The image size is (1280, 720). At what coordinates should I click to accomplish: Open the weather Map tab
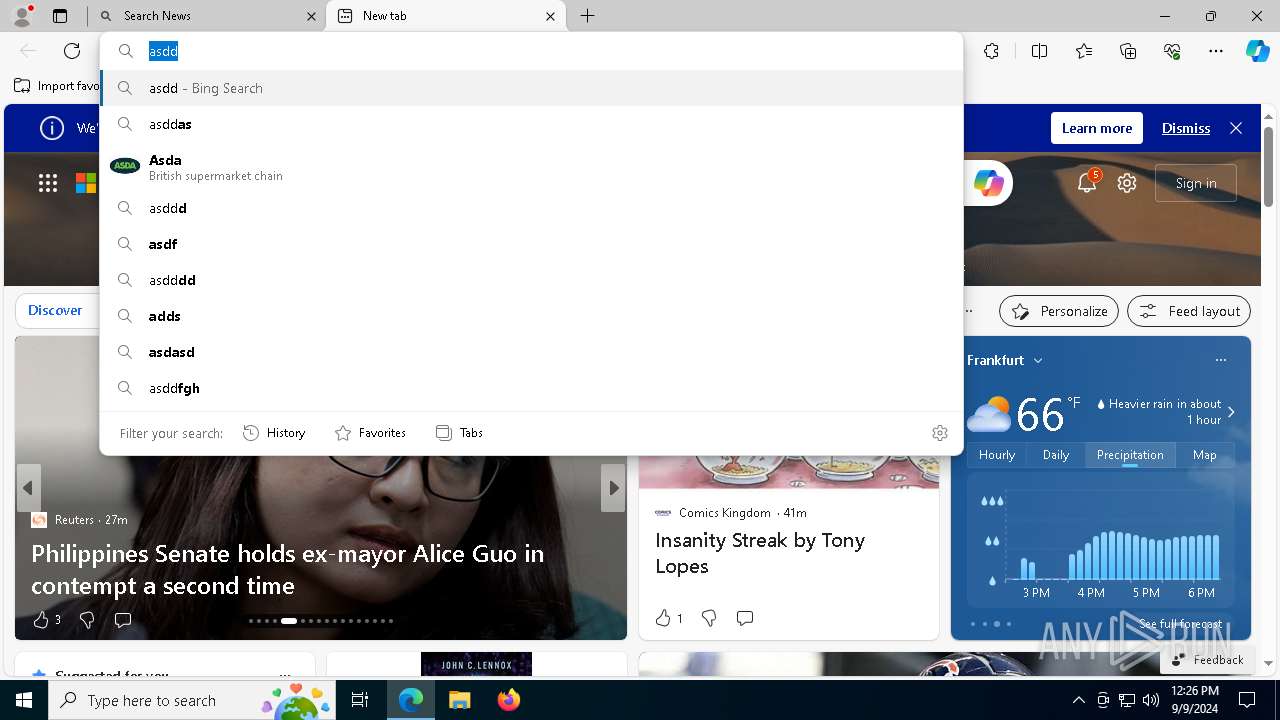[1204, 455]
